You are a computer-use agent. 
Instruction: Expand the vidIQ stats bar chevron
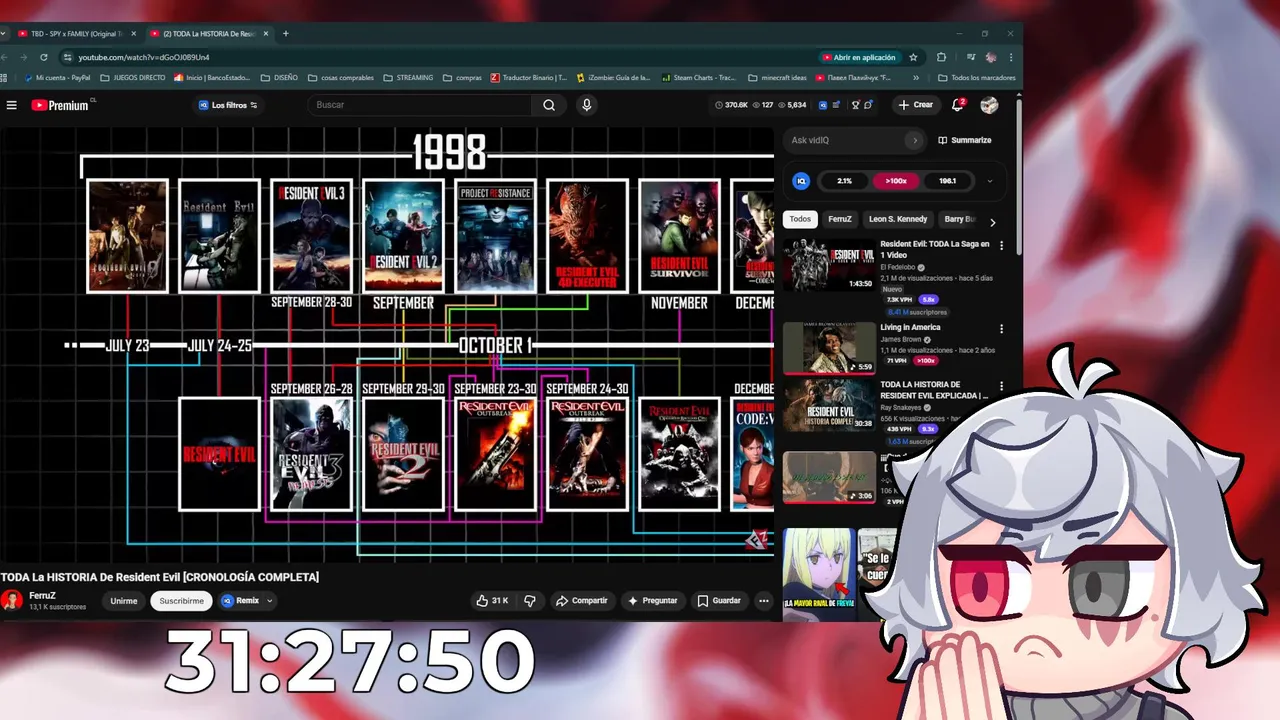[x=990, y=181]
